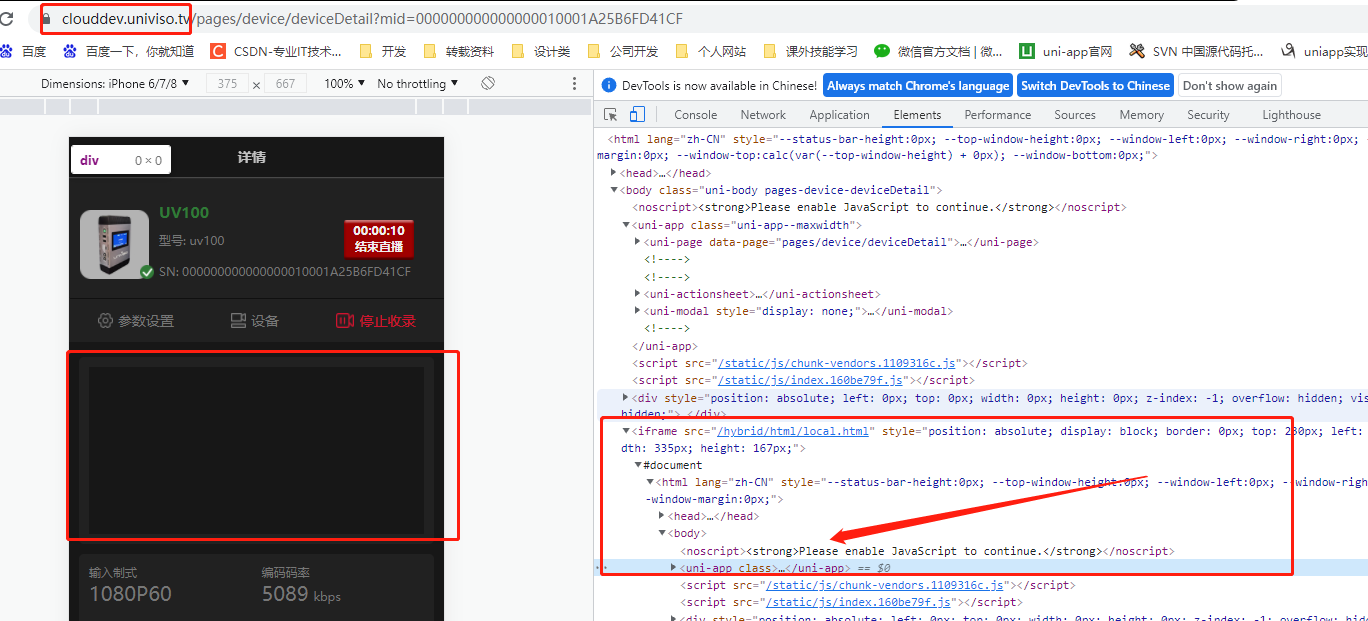Open the Console tab
This screenshot has width=1368, height=621.
click(695, 115)
